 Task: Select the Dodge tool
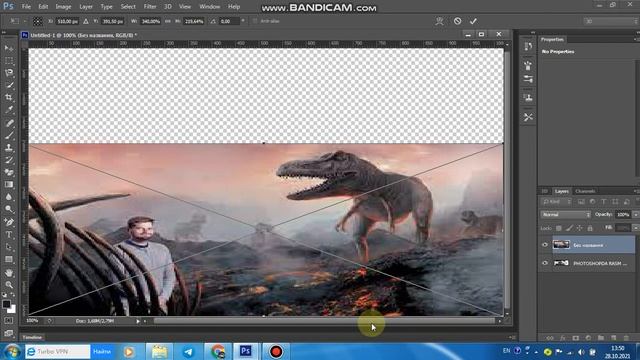click(x=9, y=209)
